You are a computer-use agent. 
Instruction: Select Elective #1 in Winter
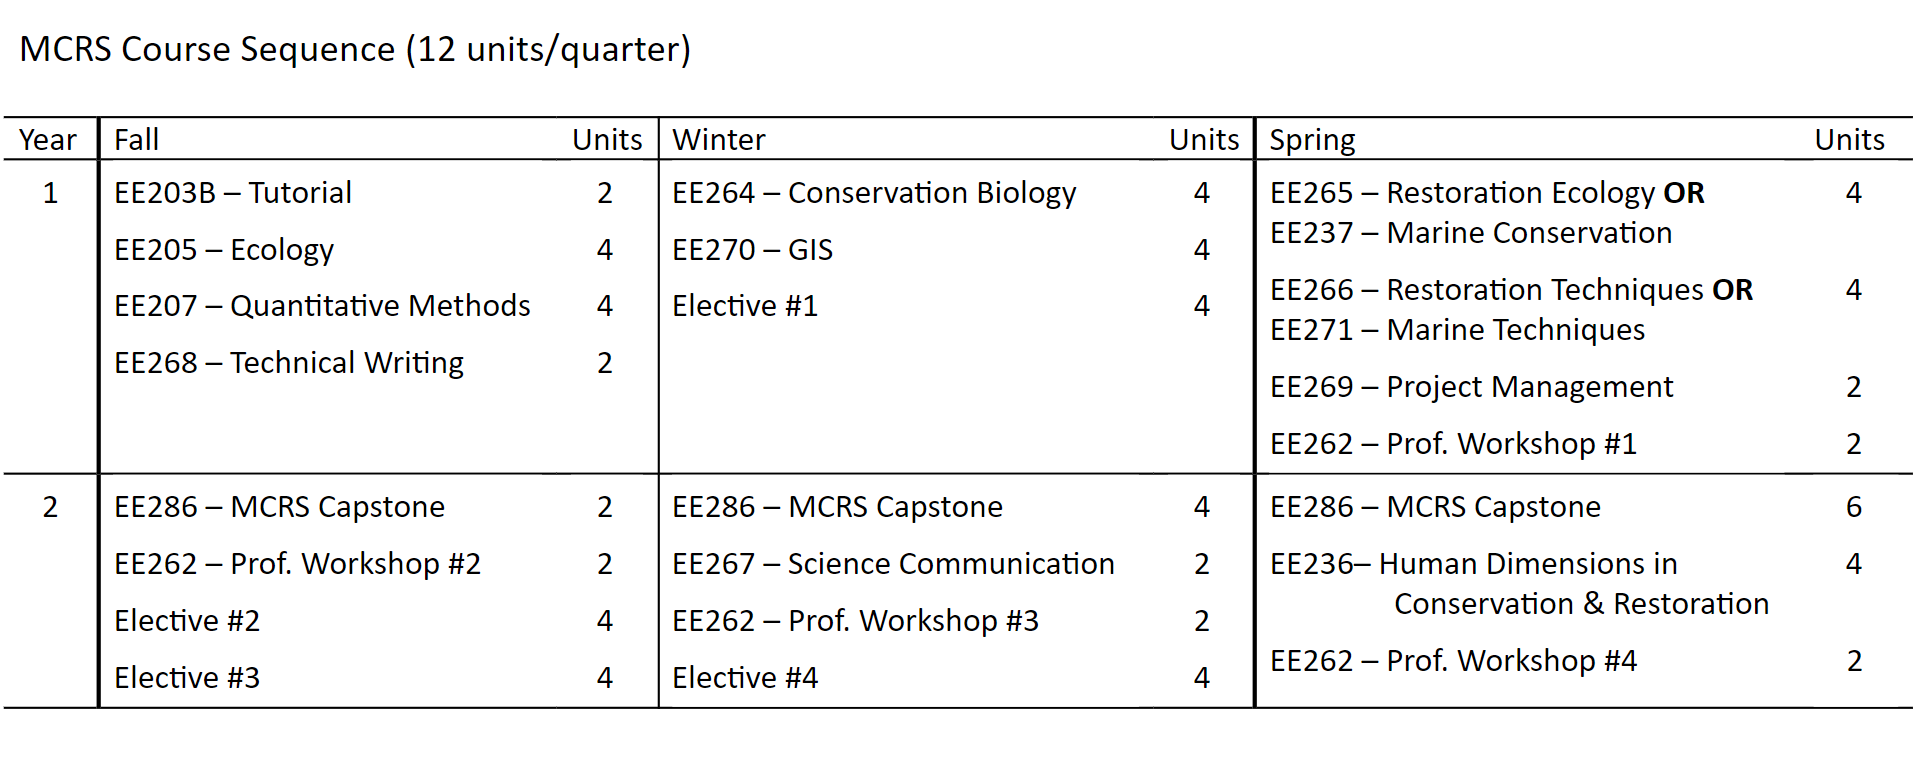pyautogui.click(x=745, y=306)
